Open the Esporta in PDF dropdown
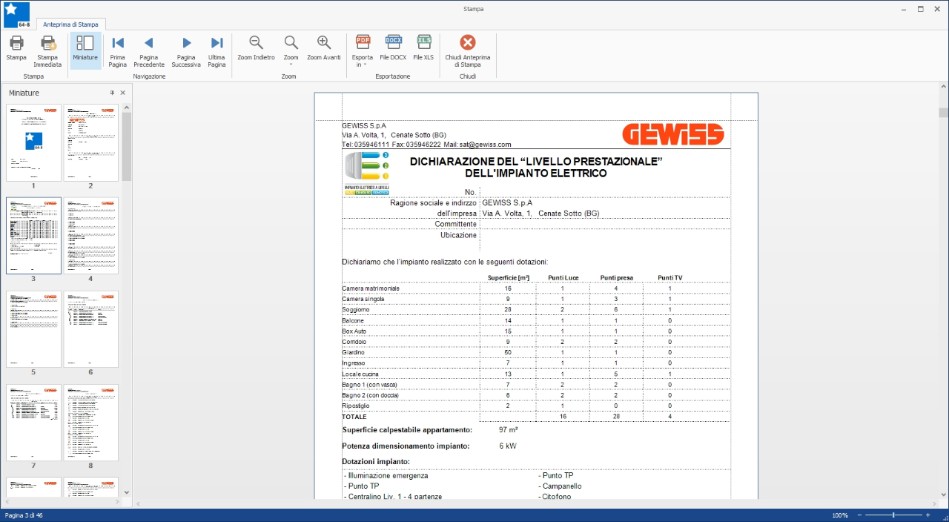Screen dimensions: 949x522 [x=363, y=50]
